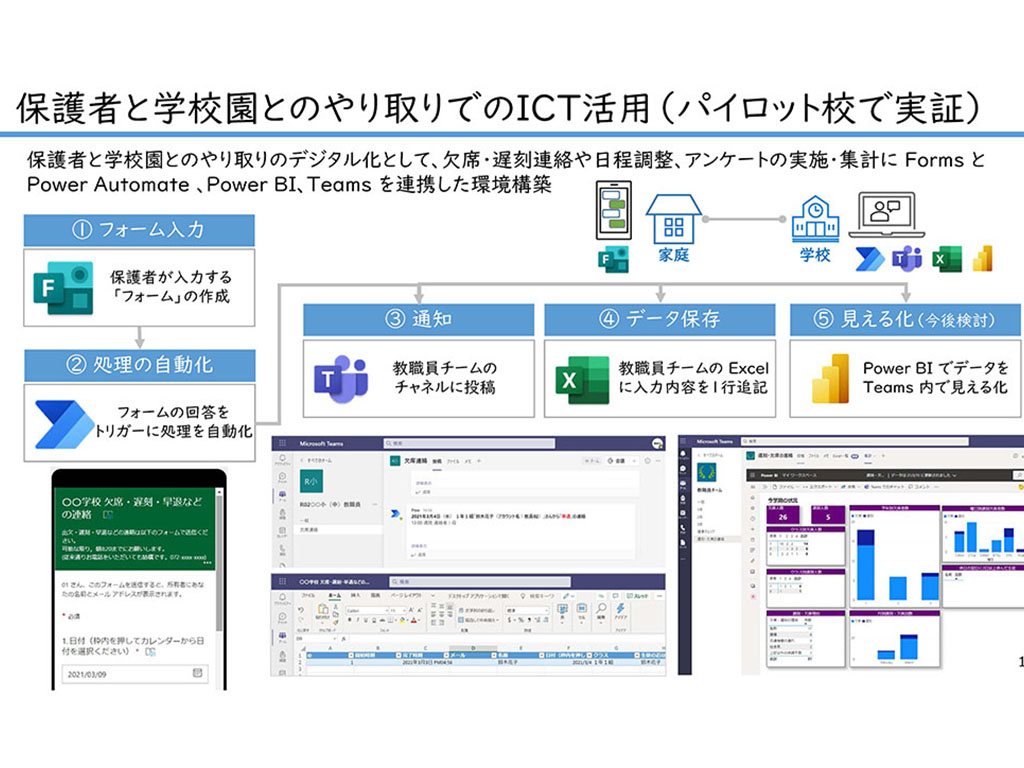
Task: Click the R小 team avatar tile
Action: [312, 481]
